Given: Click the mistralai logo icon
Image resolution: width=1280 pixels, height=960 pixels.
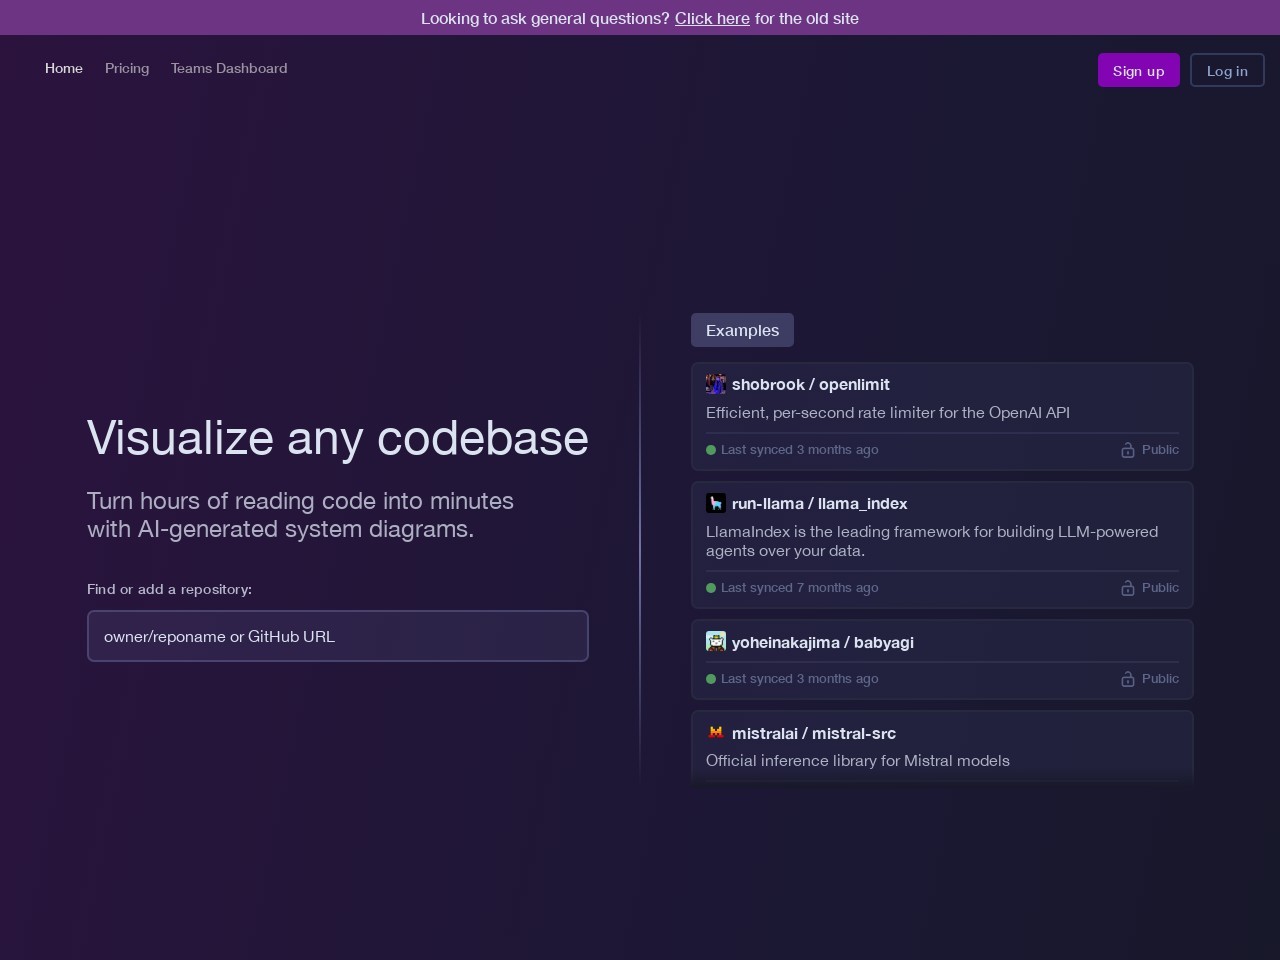Looking at the screenshot, I should pos(715,733).
